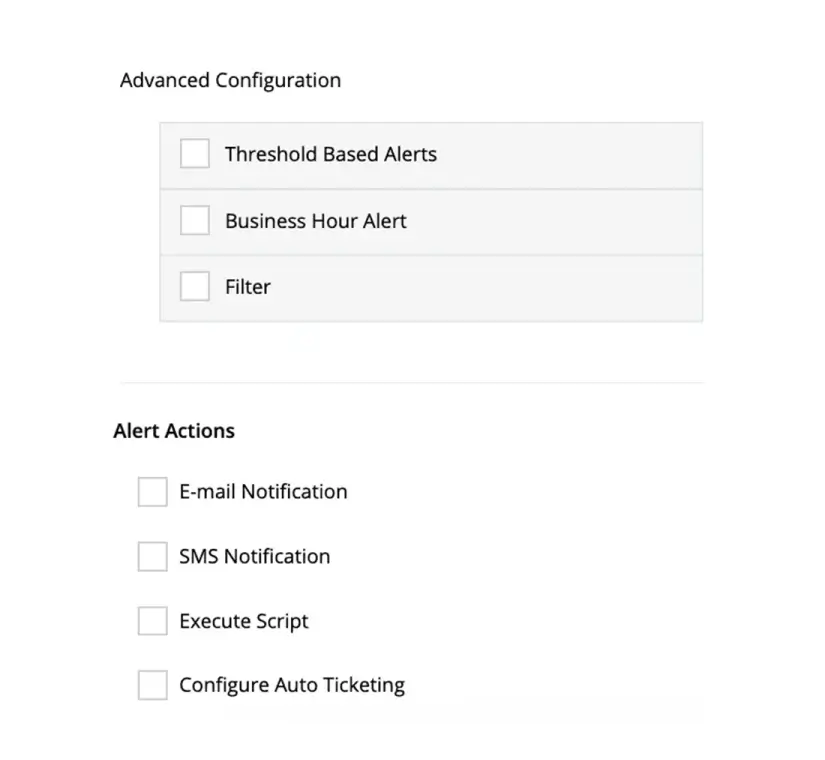Viewport: 825px width, 760px height.
Task: Check the Execute Script option
Action: pos(151,620)
